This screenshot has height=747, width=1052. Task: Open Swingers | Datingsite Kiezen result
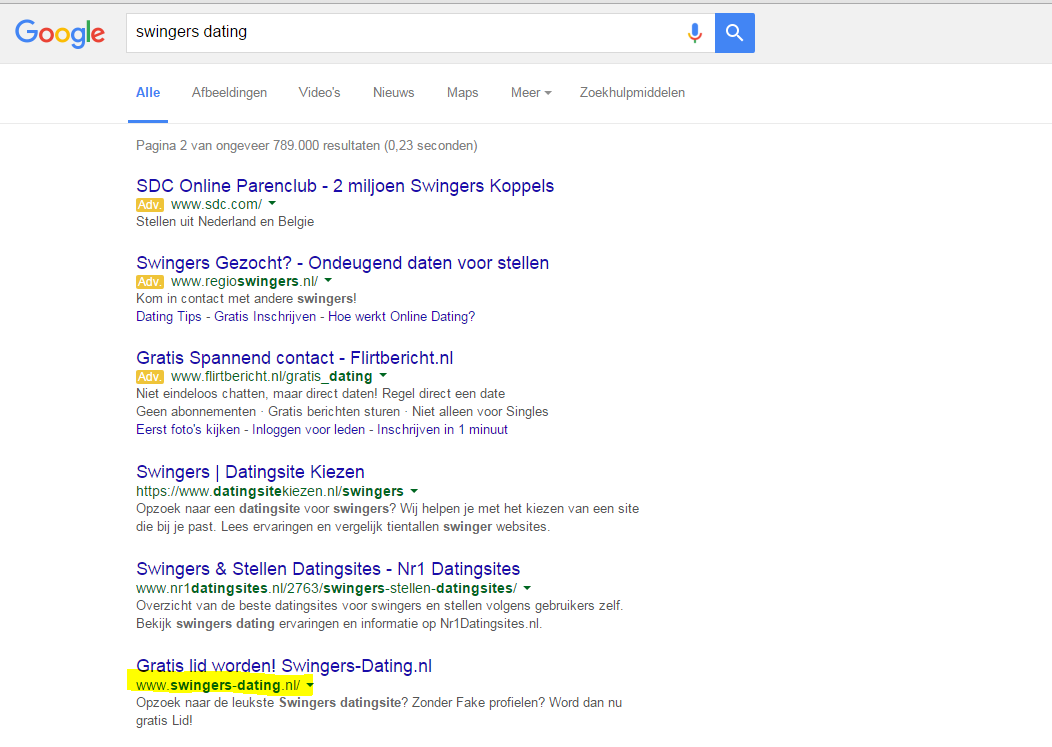pyautogui.click(x=250, y=472)
